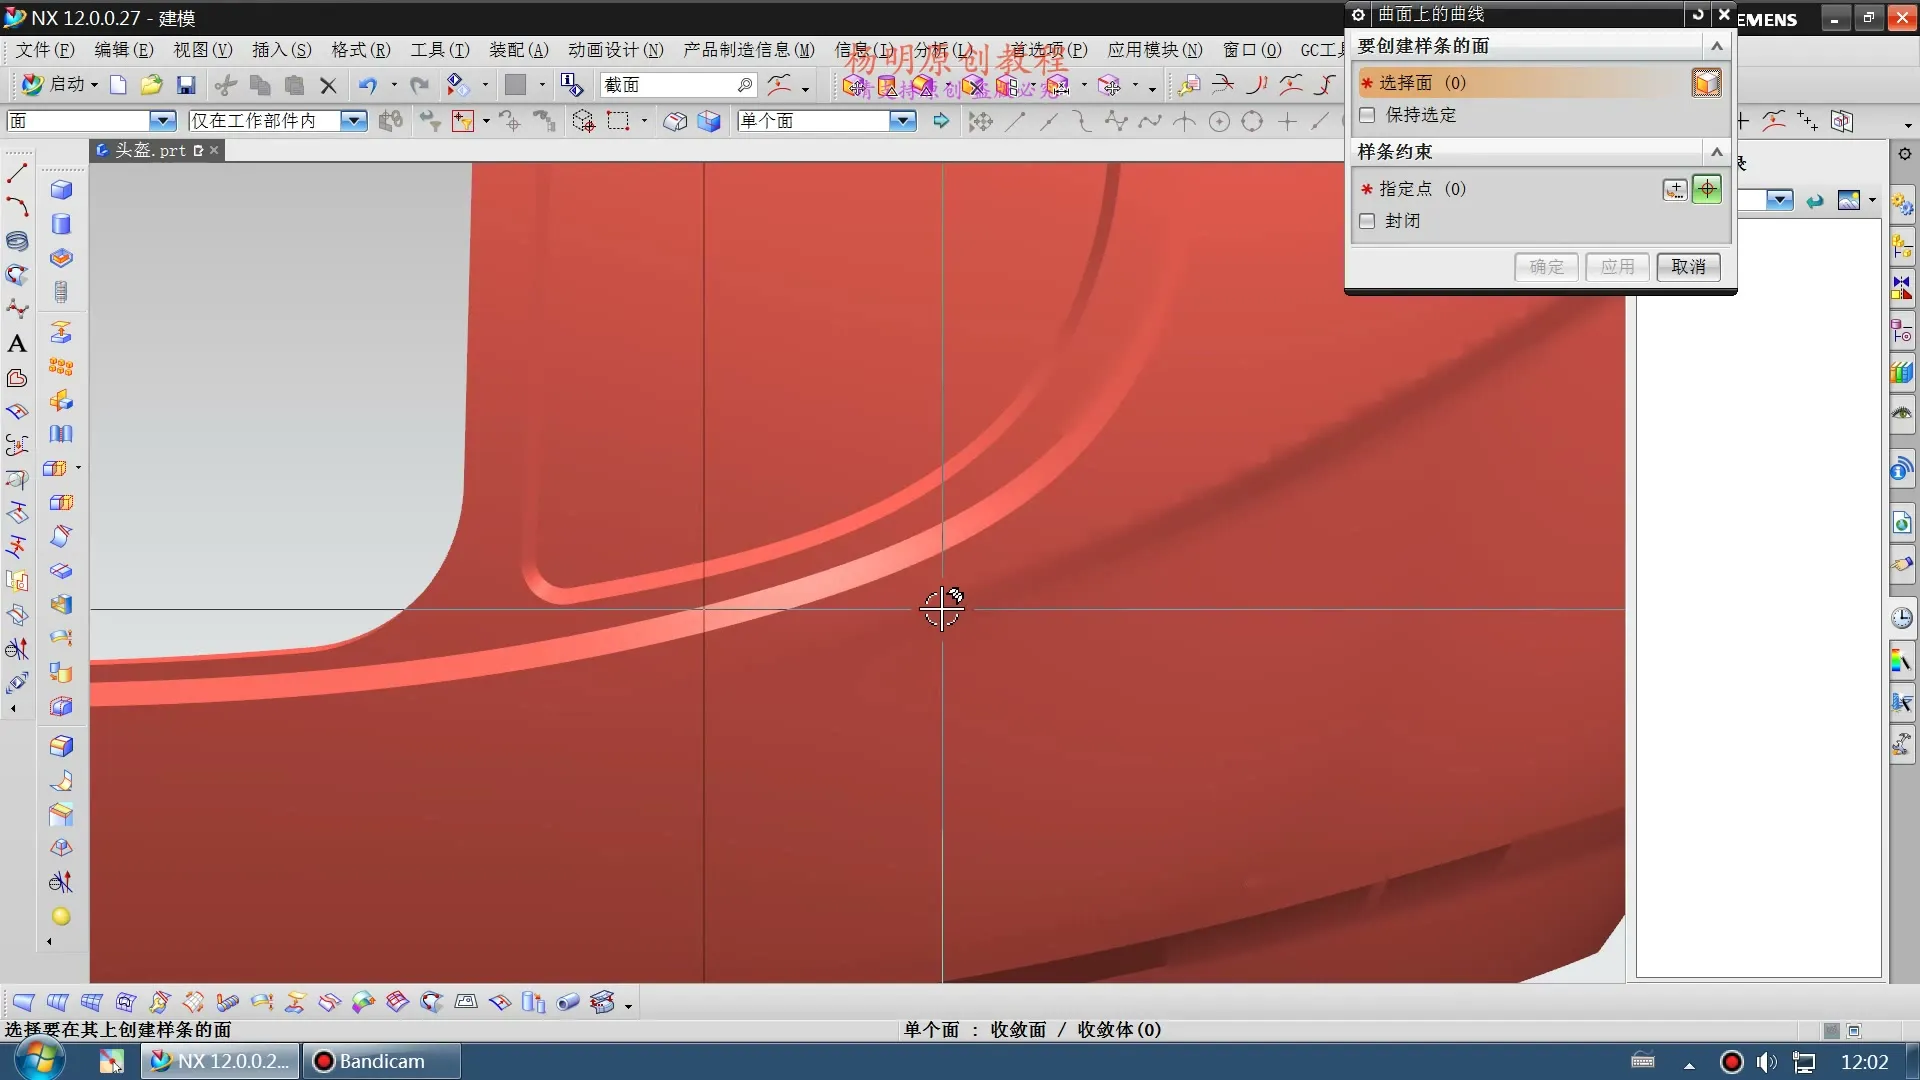Select the text 'A' tool in left sidebar

coord(17,344)
